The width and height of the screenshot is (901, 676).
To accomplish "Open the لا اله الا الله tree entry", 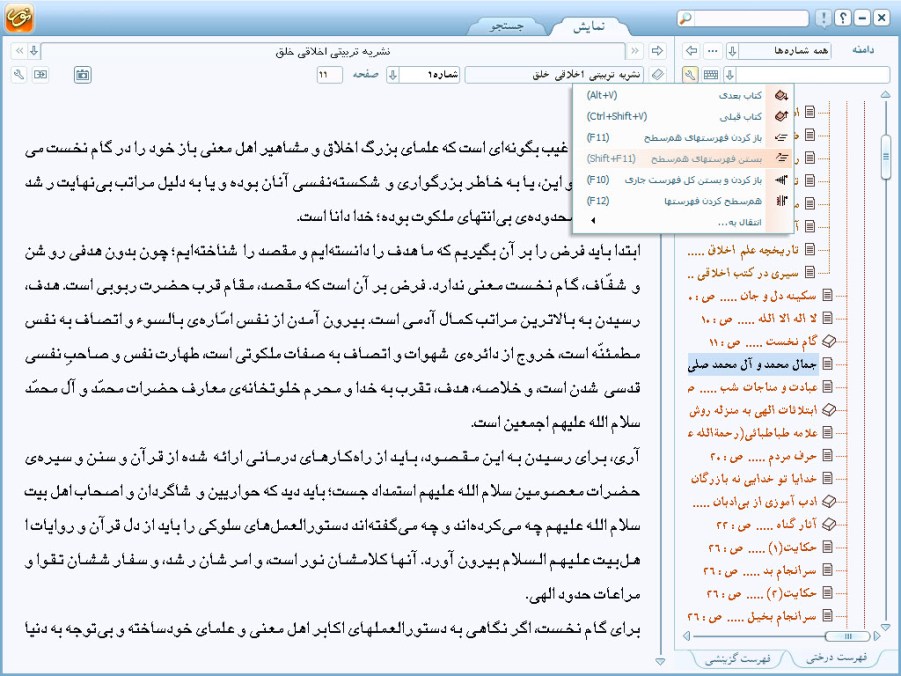I will coord(758,318).
